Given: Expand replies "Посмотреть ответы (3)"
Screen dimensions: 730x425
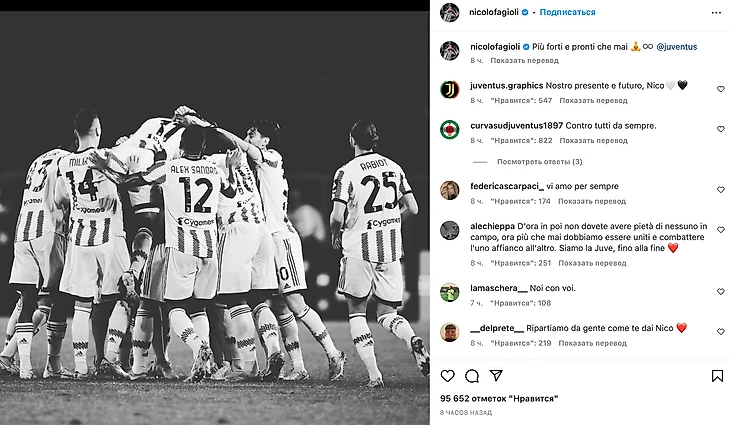Looking at the screenshot, I should coord(540,162).
